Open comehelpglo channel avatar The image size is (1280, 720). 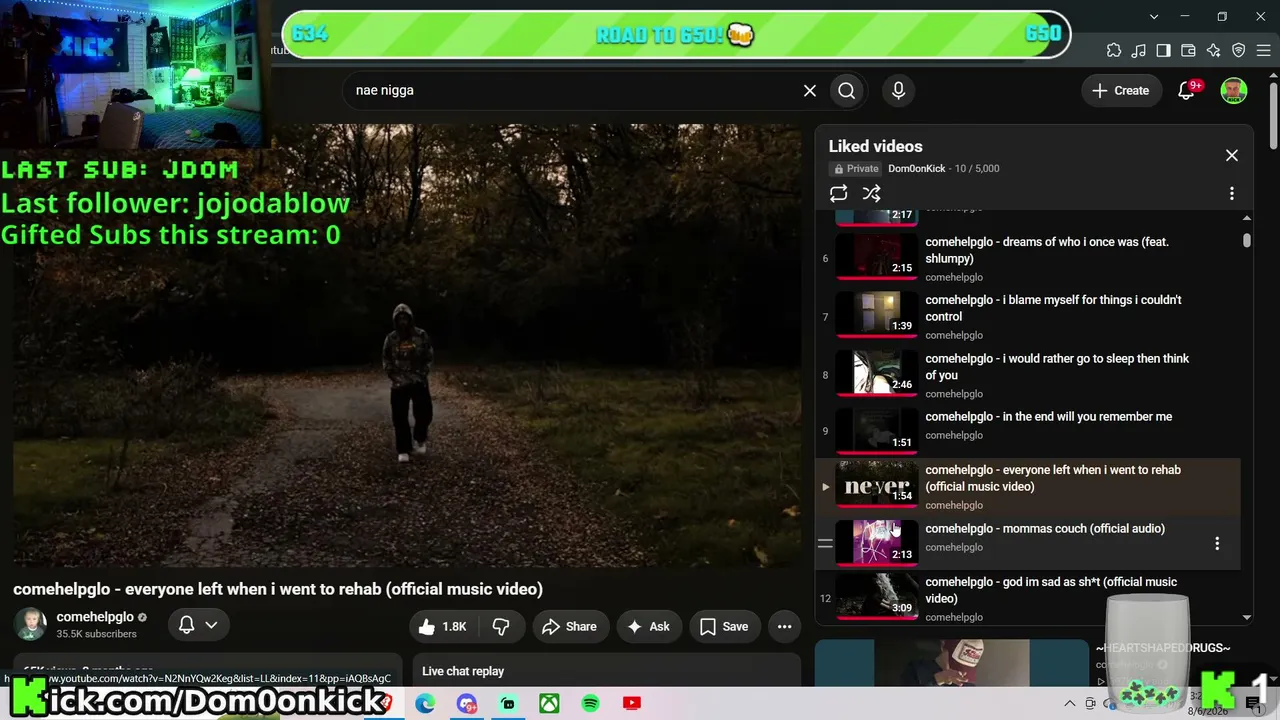pyautogui.click(x=30, y=624)
